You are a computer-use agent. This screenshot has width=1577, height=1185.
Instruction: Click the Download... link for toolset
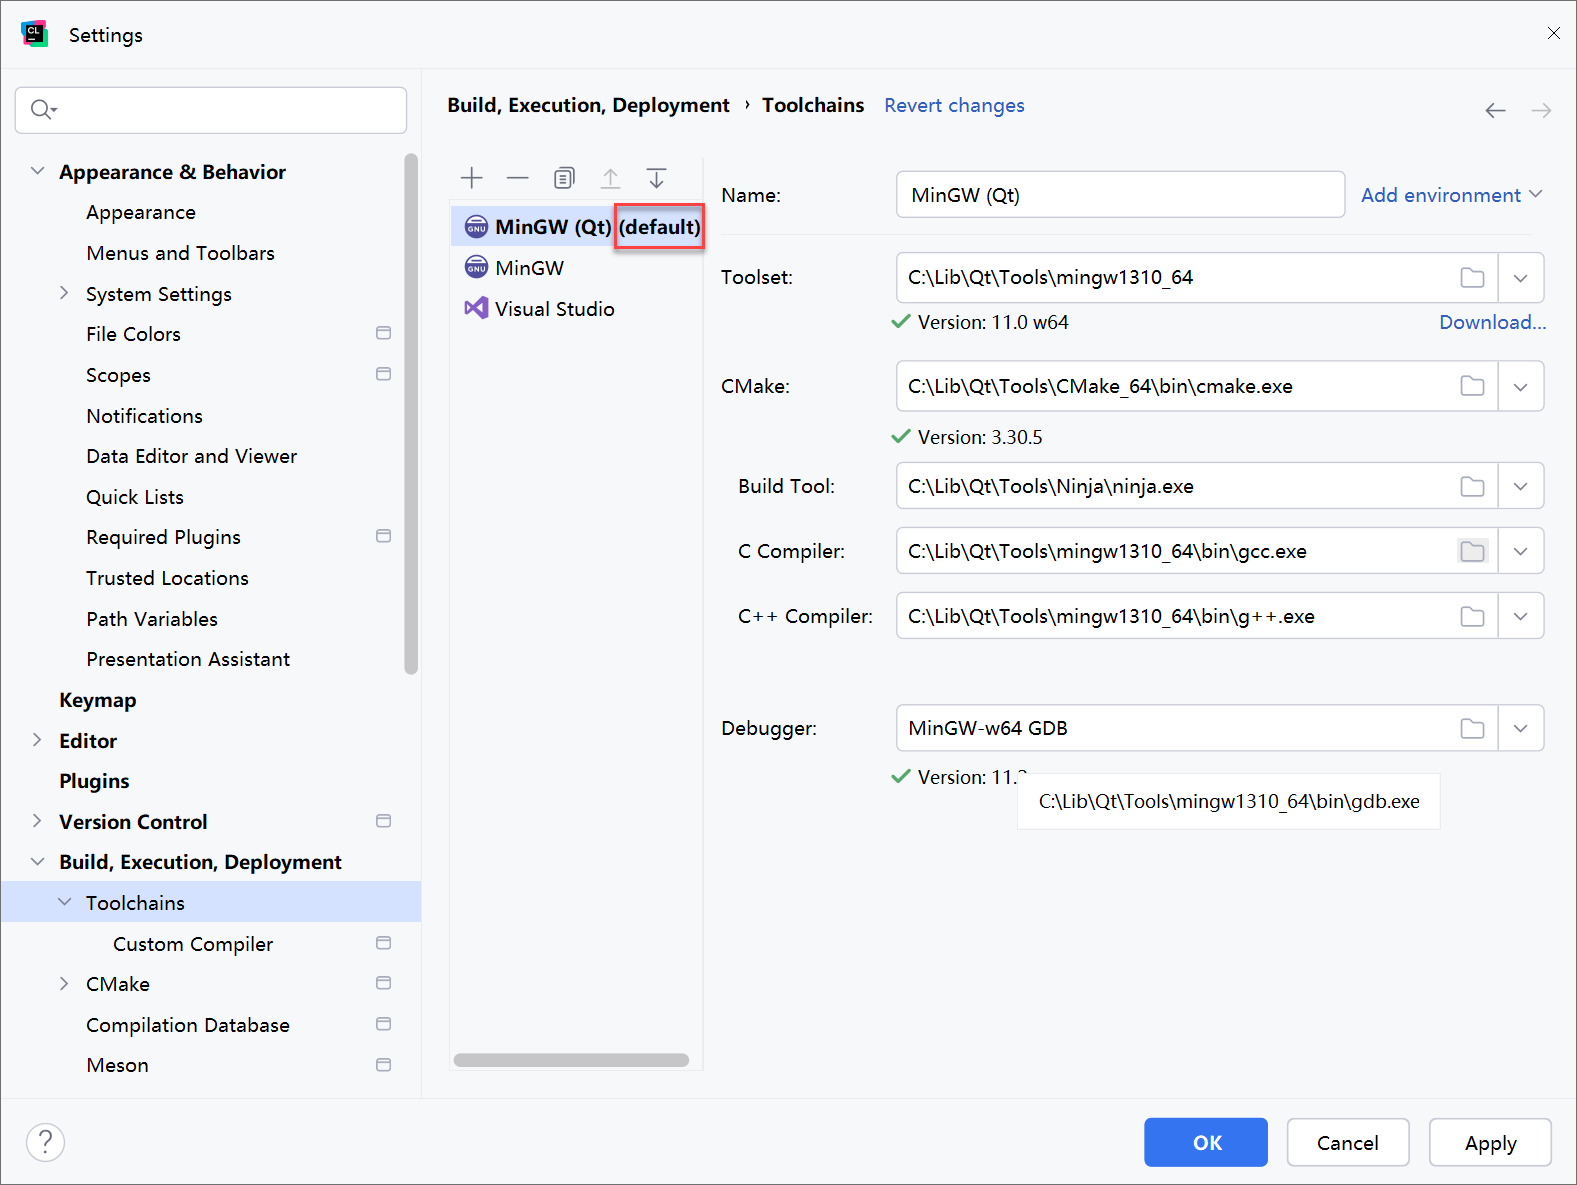(1492, 322)
